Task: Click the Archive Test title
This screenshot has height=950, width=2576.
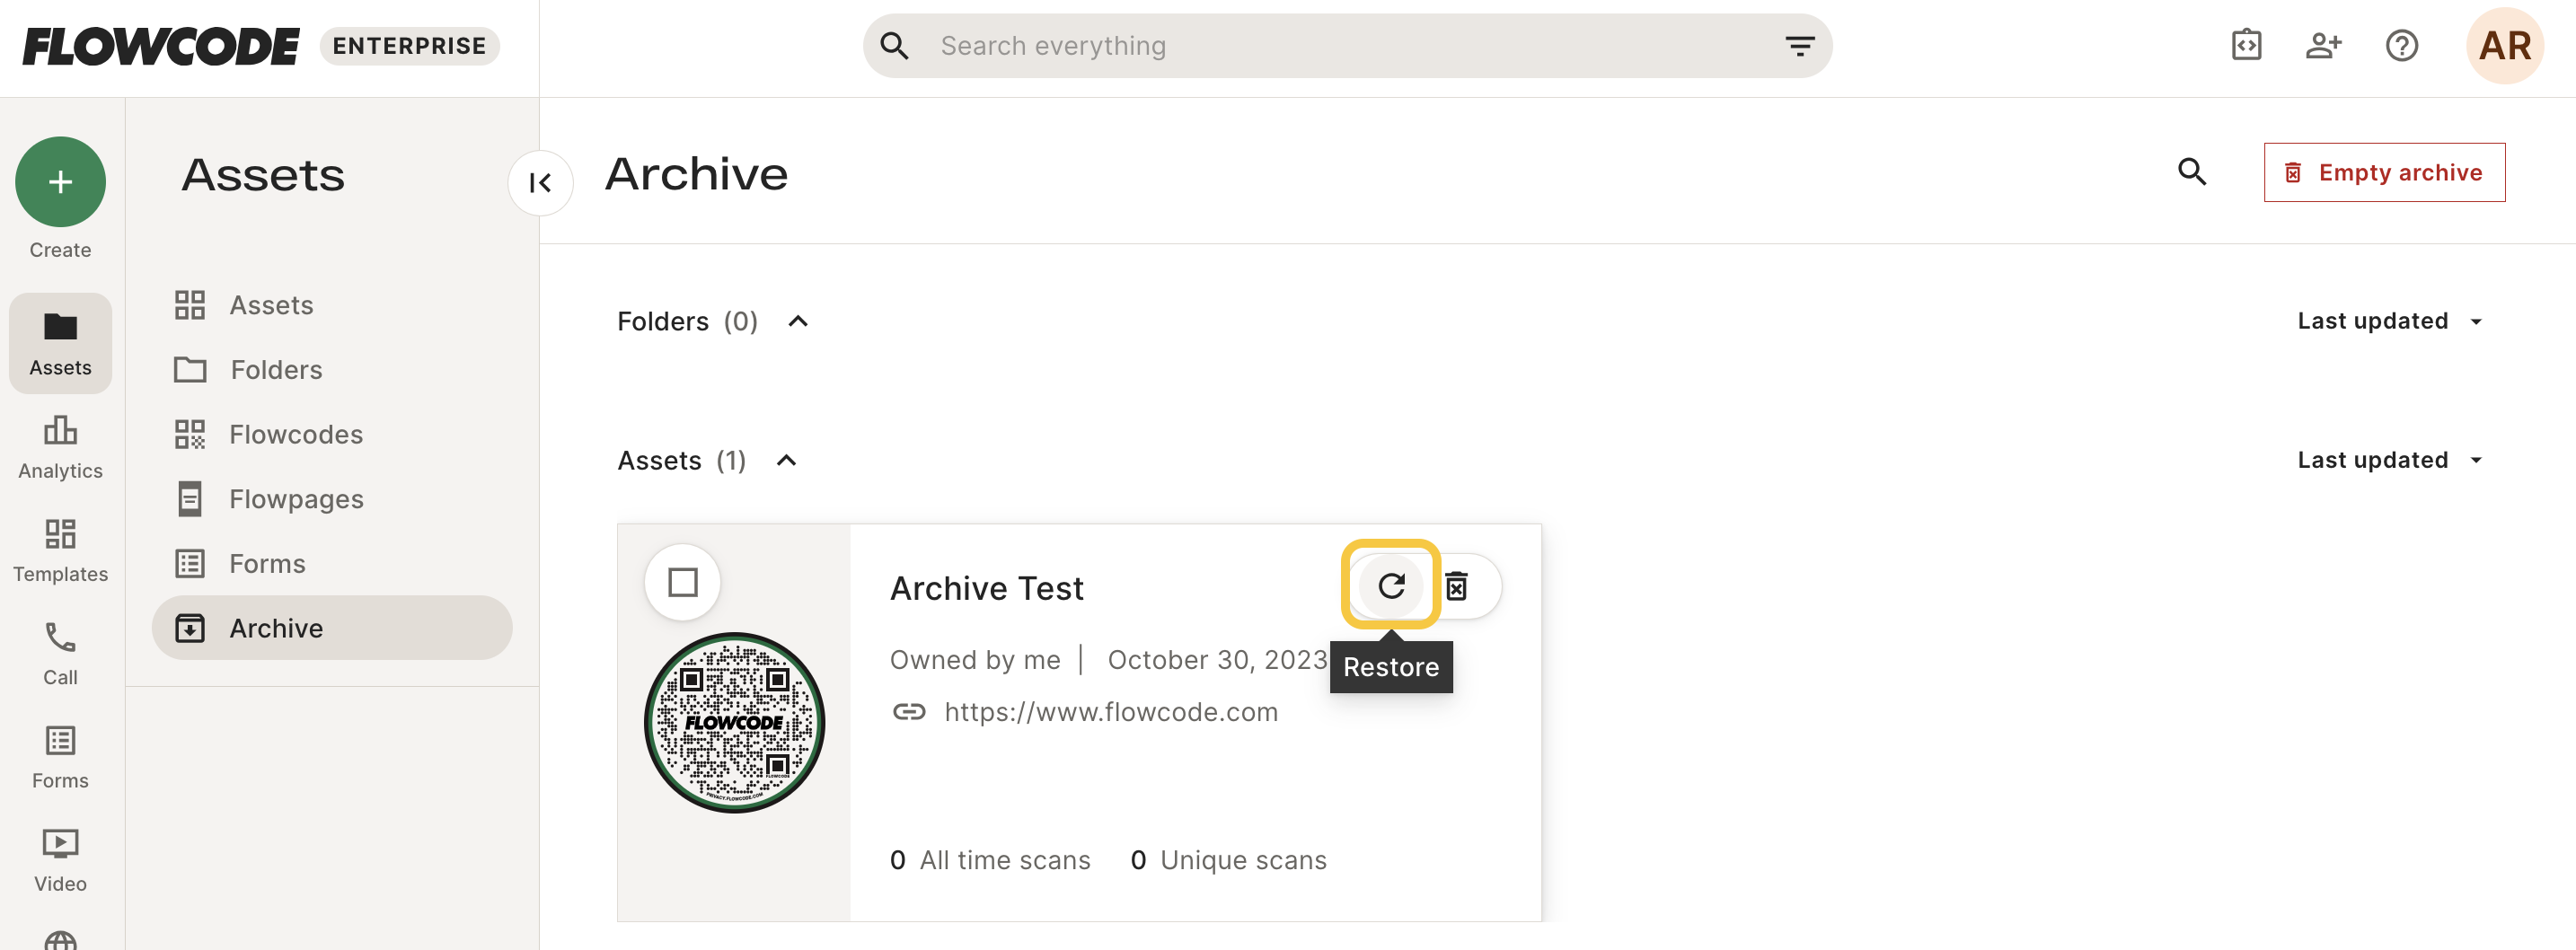Action: click(x=986, y=588)
